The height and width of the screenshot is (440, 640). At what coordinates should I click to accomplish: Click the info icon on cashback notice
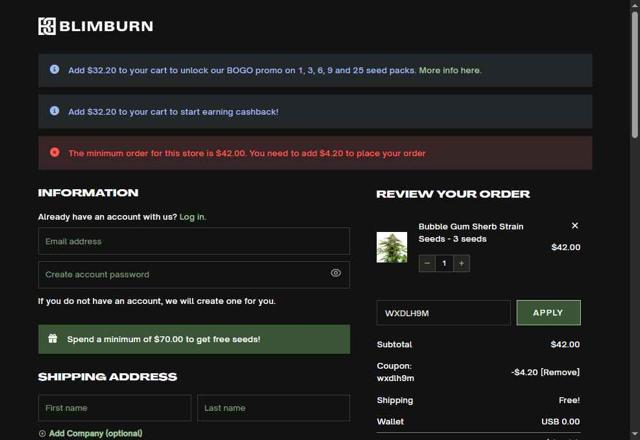coord(54,111)
